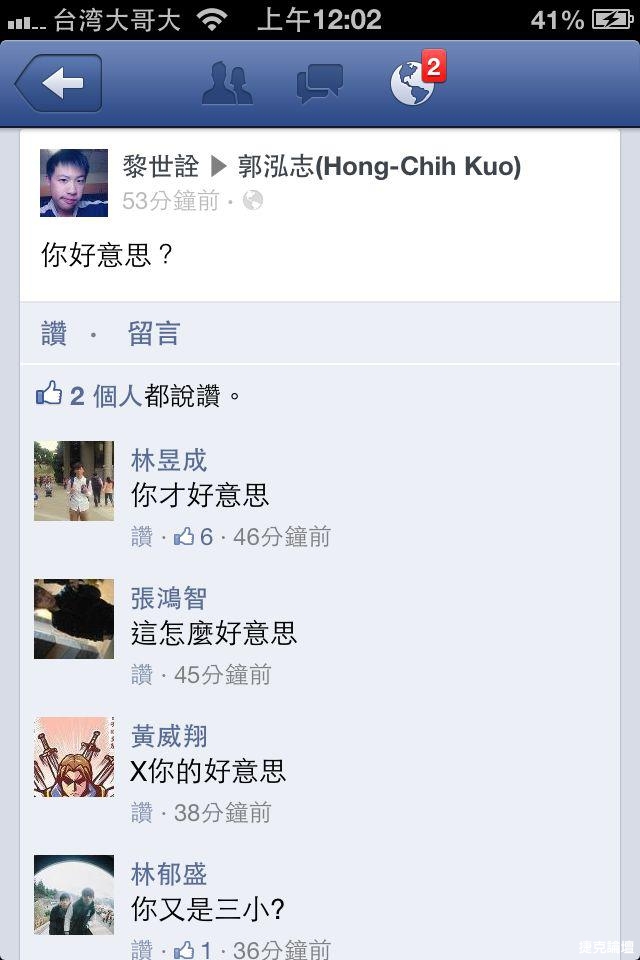
Task: Like 林昱成's comment 你才好意思
Action: pos(142,537)
